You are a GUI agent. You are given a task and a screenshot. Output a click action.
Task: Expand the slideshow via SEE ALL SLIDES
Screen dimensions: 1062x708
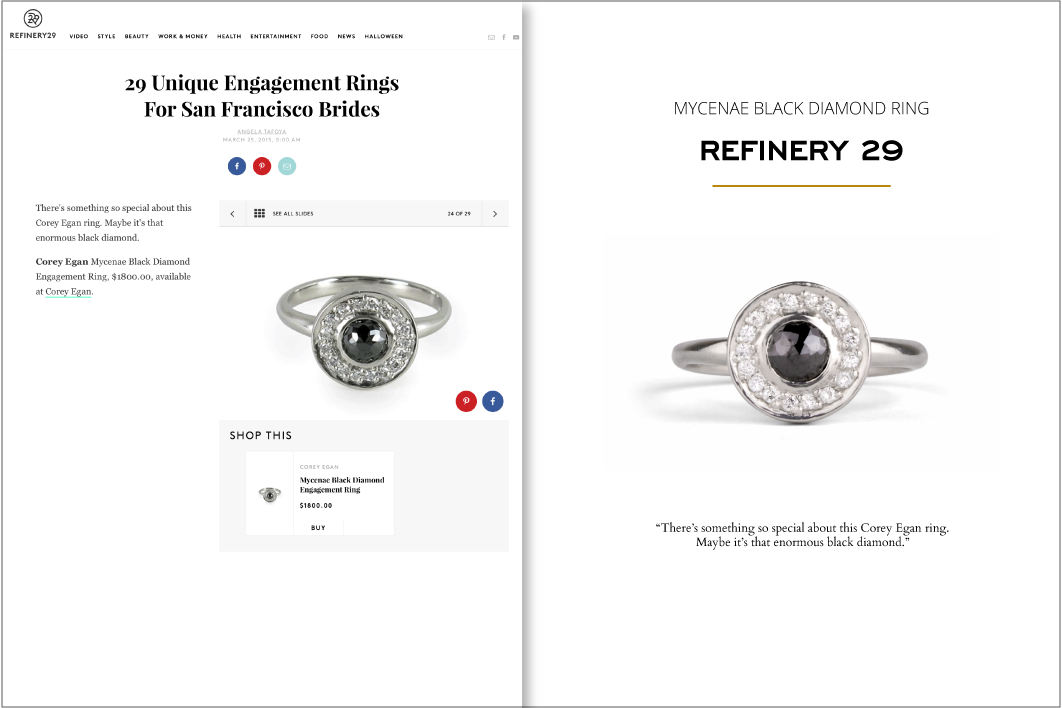coord(294,213)
